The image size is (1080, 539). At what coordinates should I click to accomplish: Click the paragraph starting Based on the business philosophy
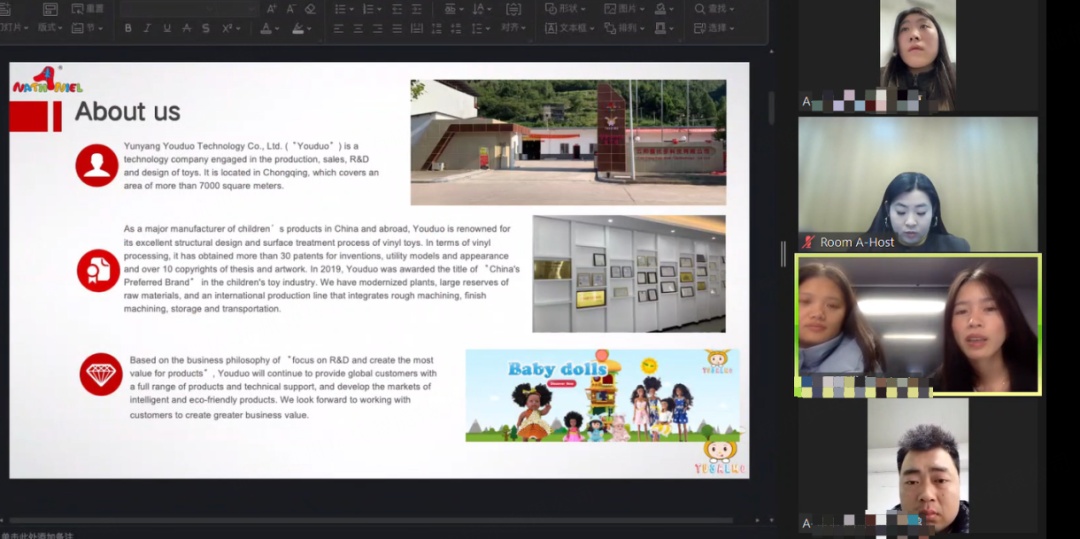(283, 388)
